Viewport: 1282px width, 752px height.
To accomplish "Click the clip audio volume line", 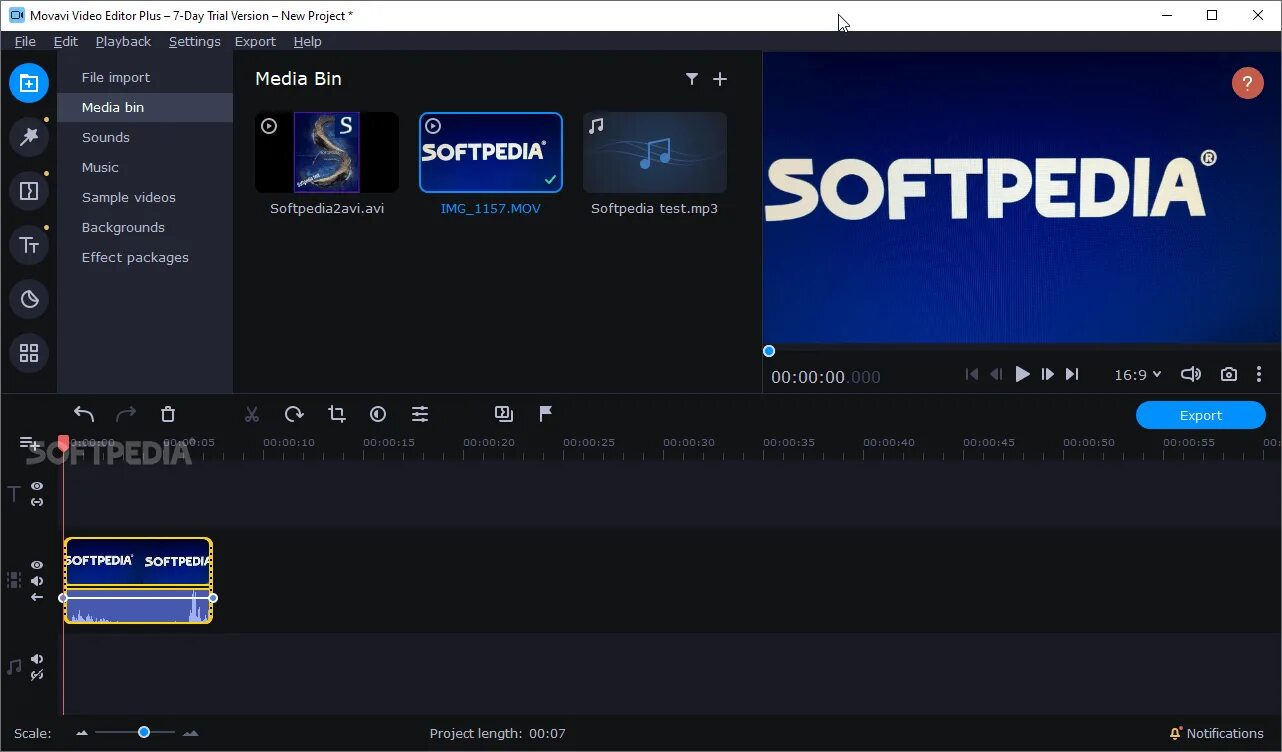I will (x=138, y=598).
